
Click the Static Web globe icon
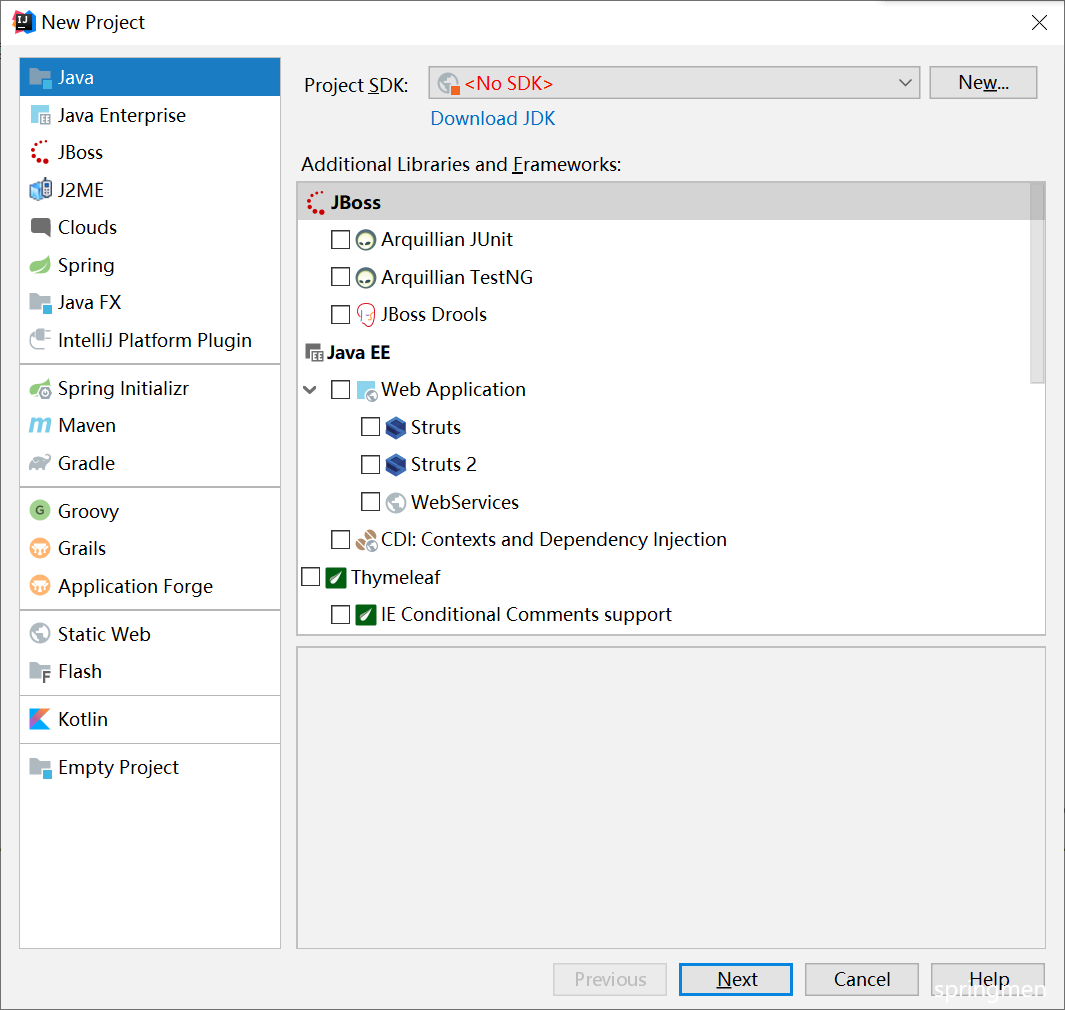[x=40, y=634]
